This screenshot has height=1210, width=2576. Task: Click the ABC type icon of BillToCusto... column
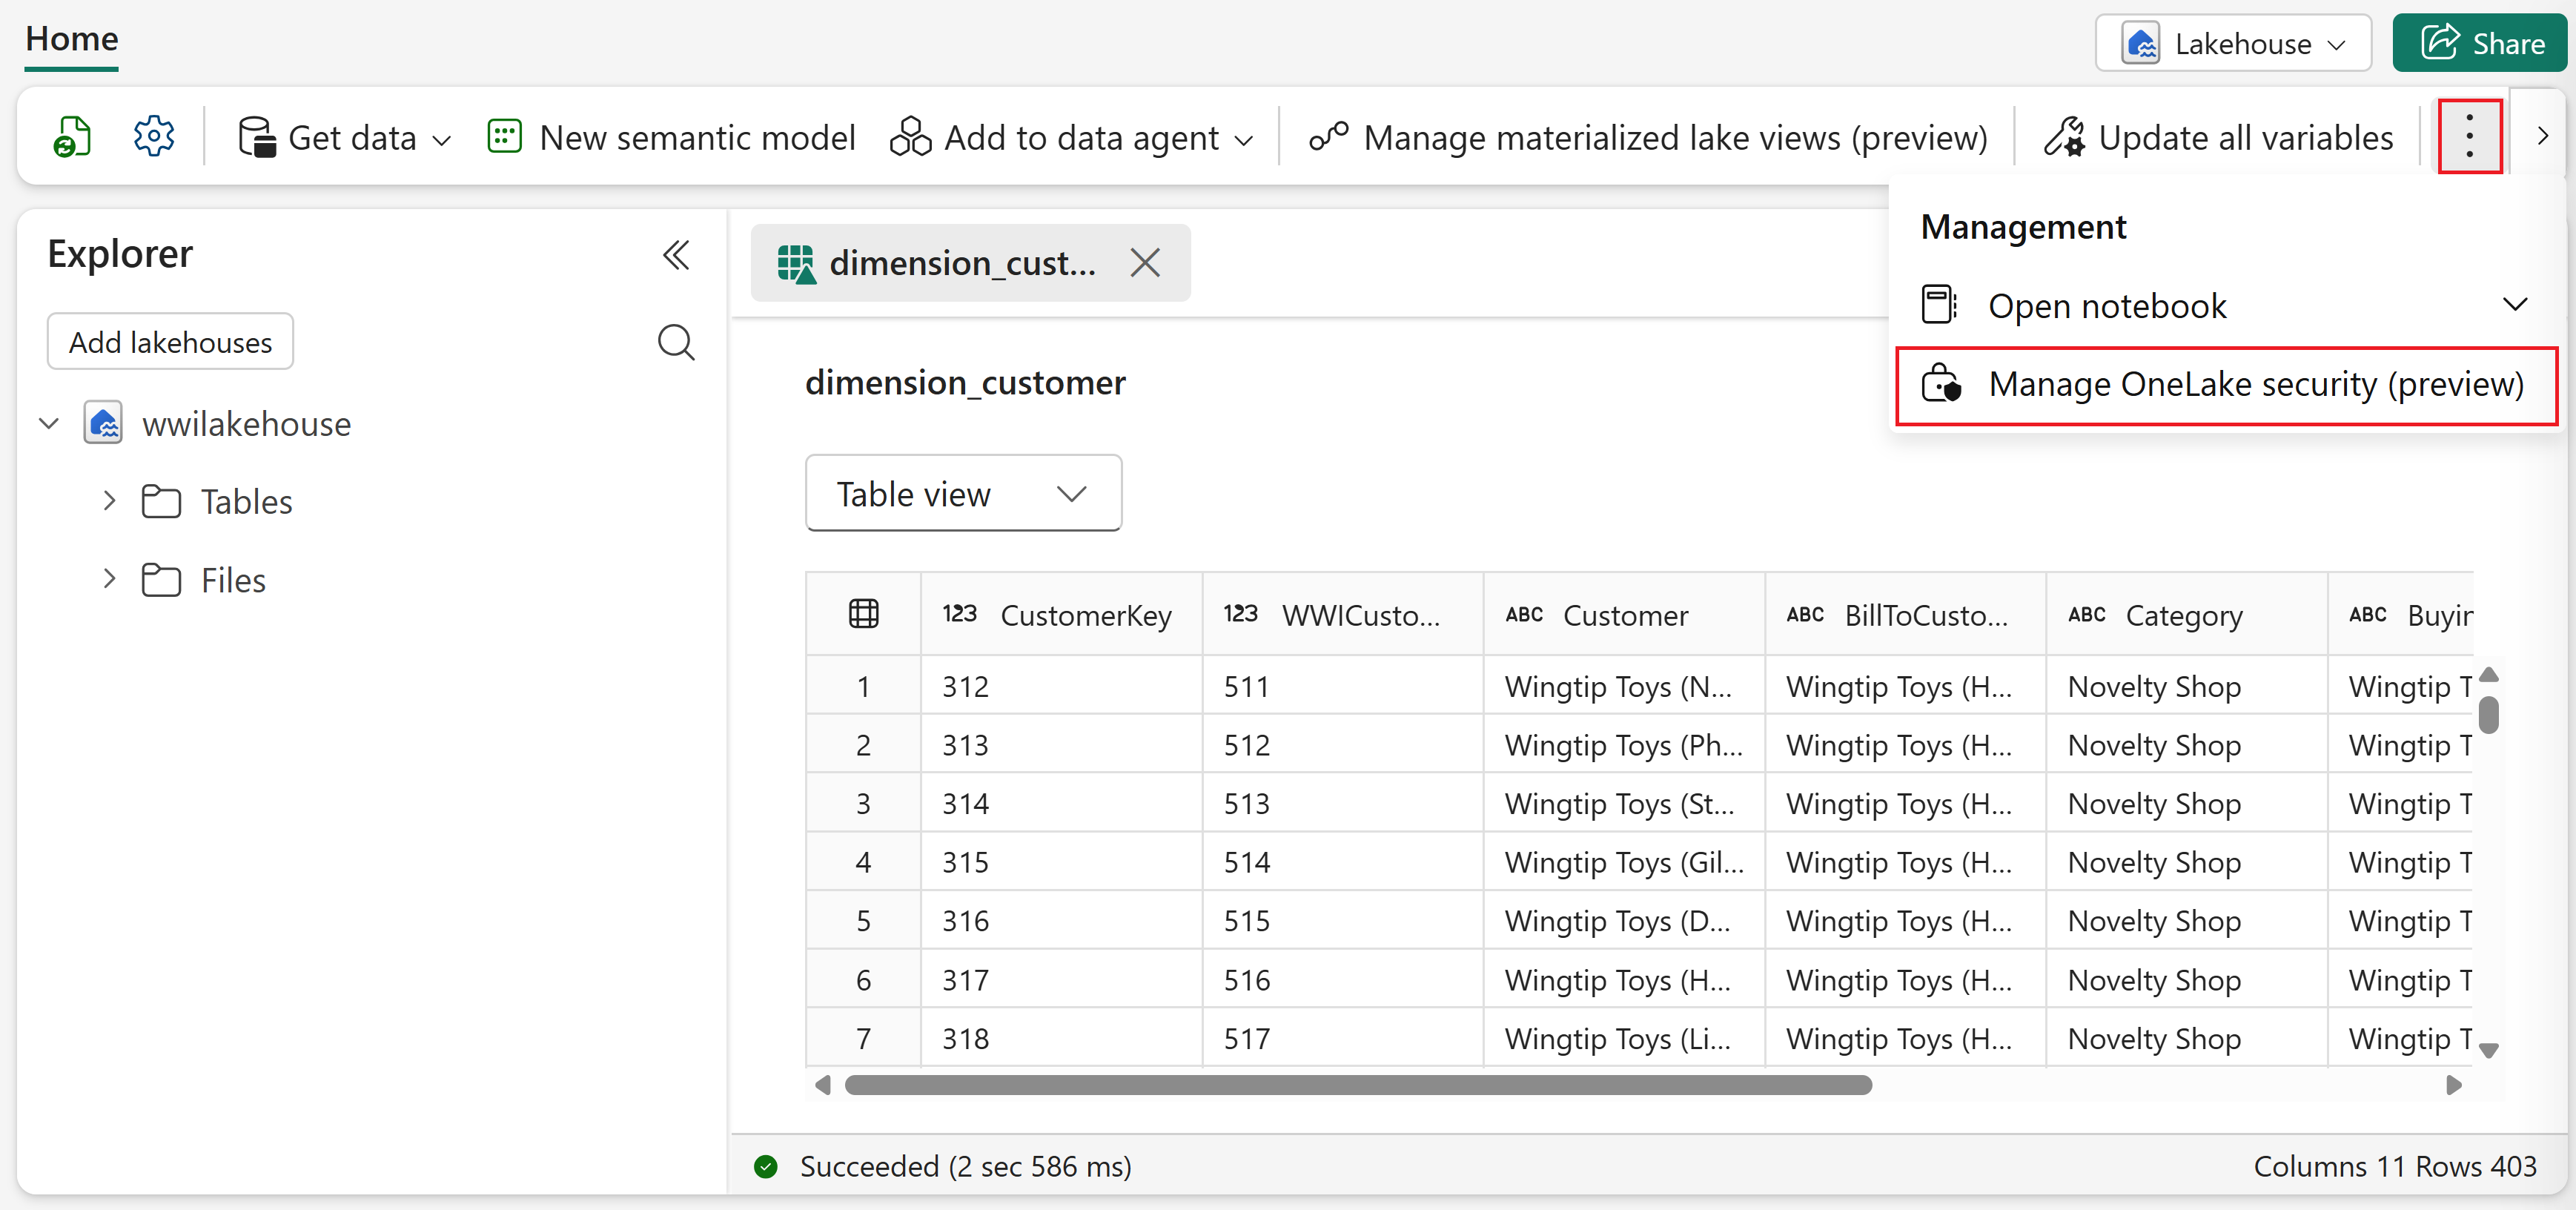[1805, 614]
